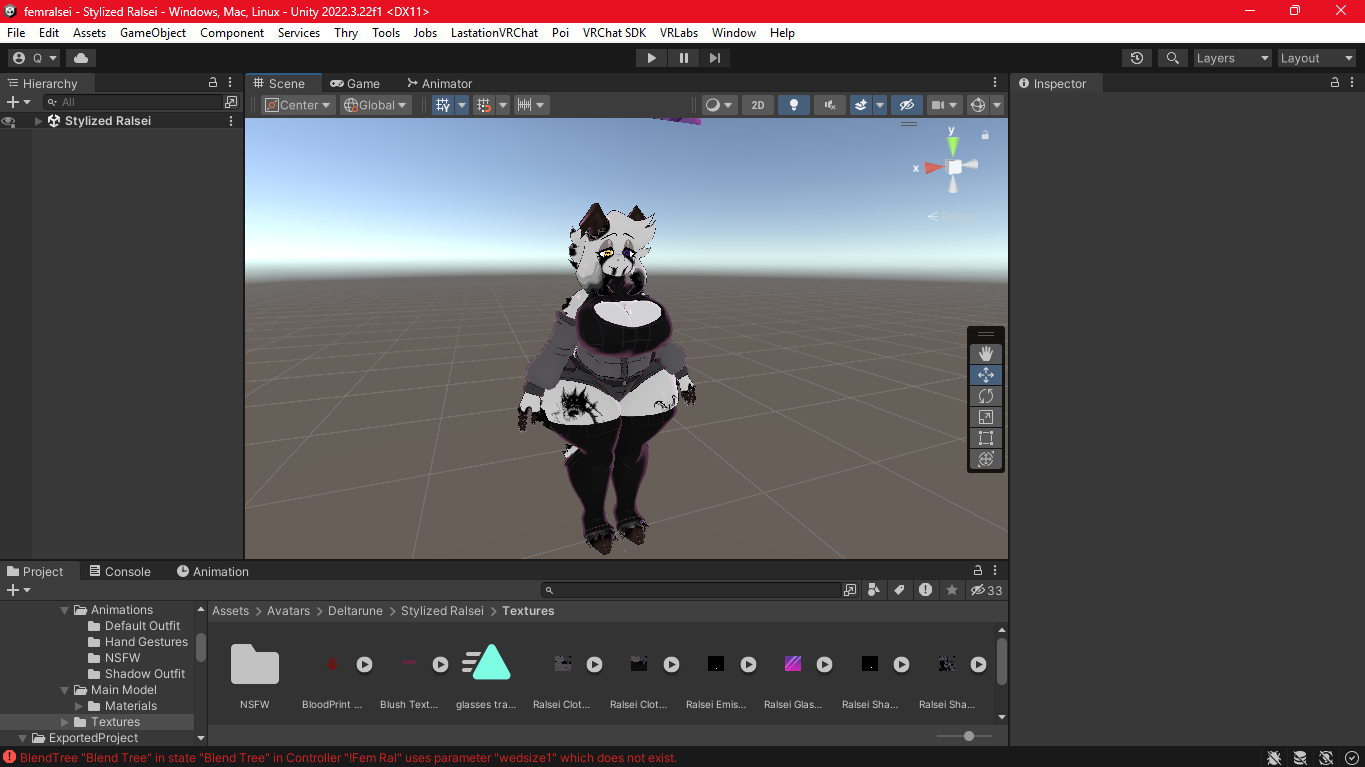Click Deltarune in the Project breadcrumb

355,611
